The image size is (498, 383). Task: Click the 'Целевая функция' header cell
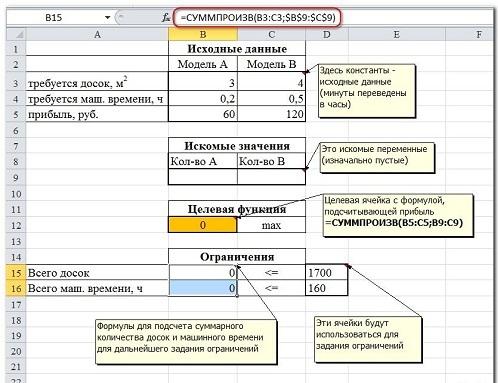(237, 209)
